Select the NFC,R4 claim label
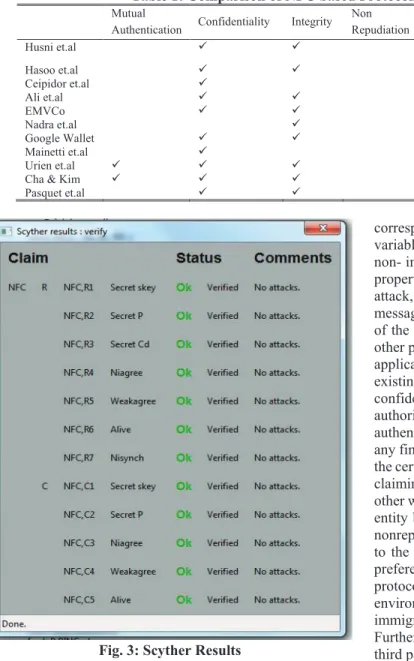The height and width of the screenshot is (661, 414). pyautogui.click(x=79, y=373)
